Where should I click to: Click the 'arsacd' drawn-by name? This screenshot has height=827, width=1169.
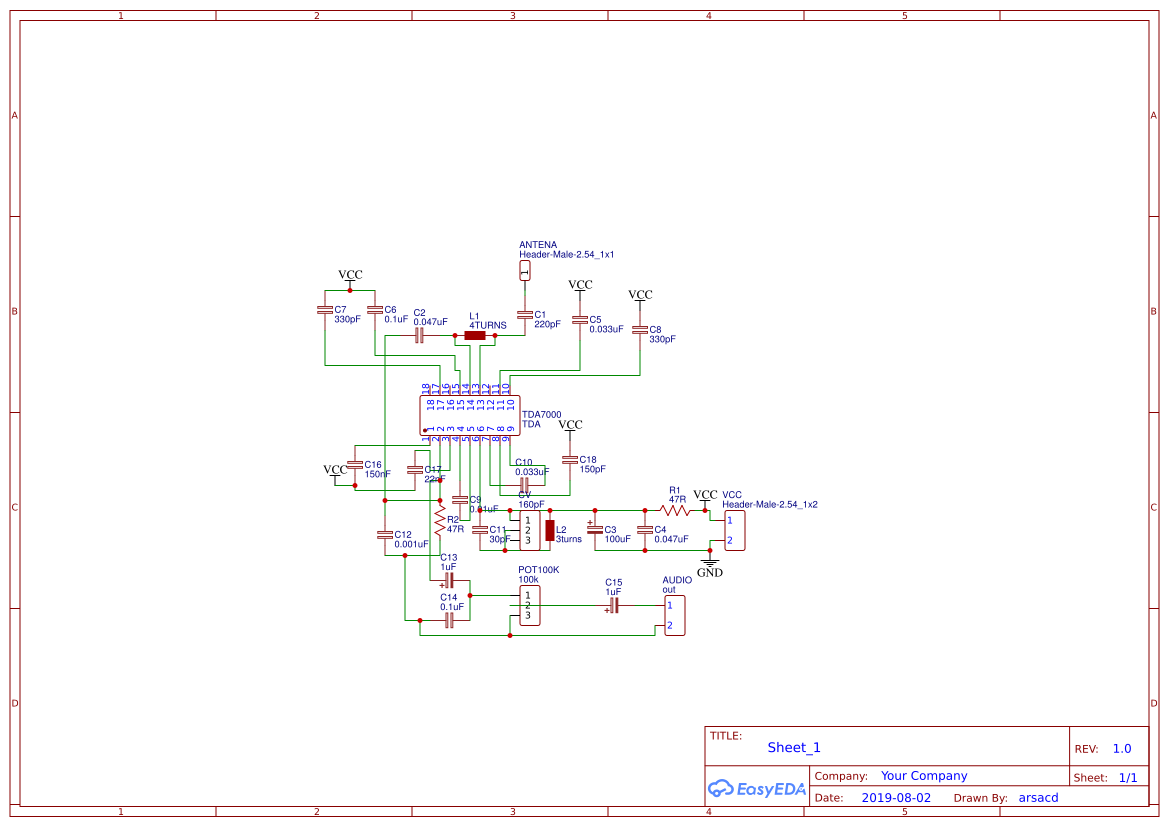pyautogui.click(x=1039, y=798)
